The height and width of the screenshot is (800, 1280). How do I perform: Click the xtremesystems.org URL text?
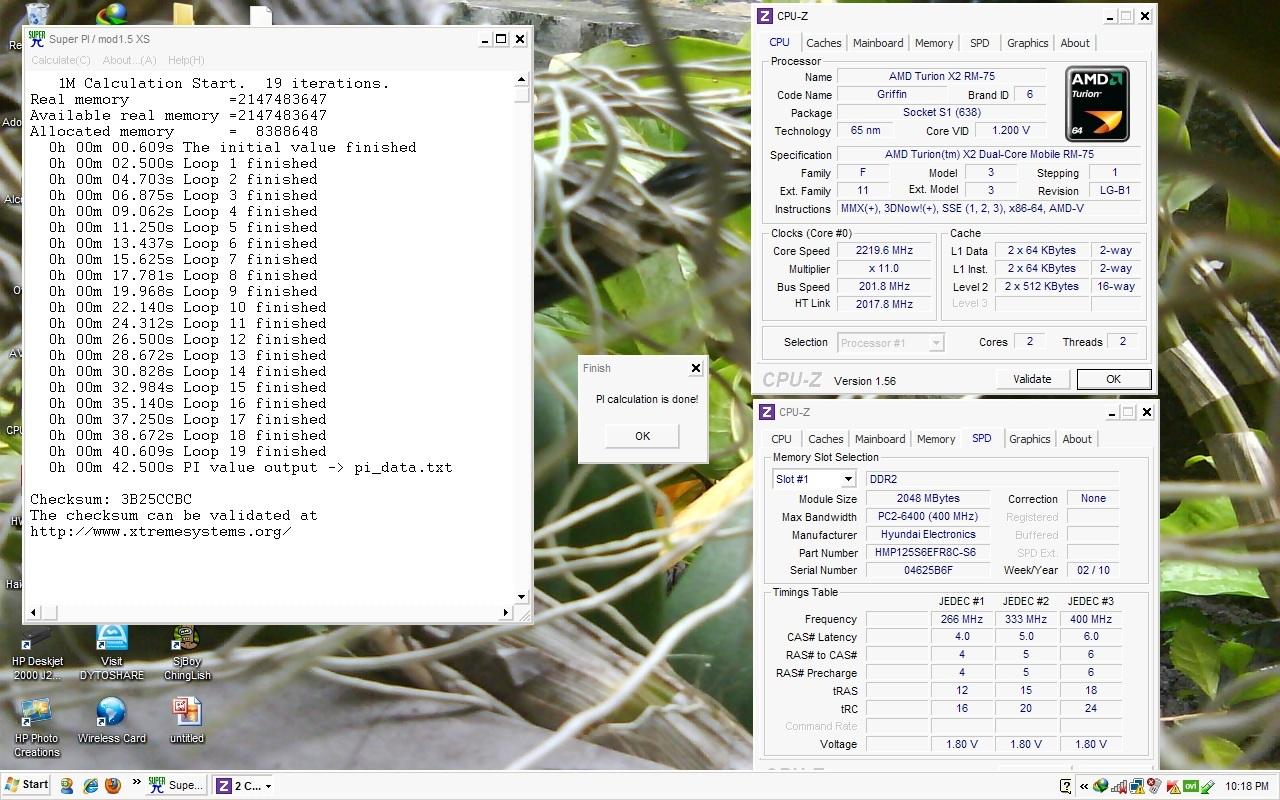[x=161, y=531]
